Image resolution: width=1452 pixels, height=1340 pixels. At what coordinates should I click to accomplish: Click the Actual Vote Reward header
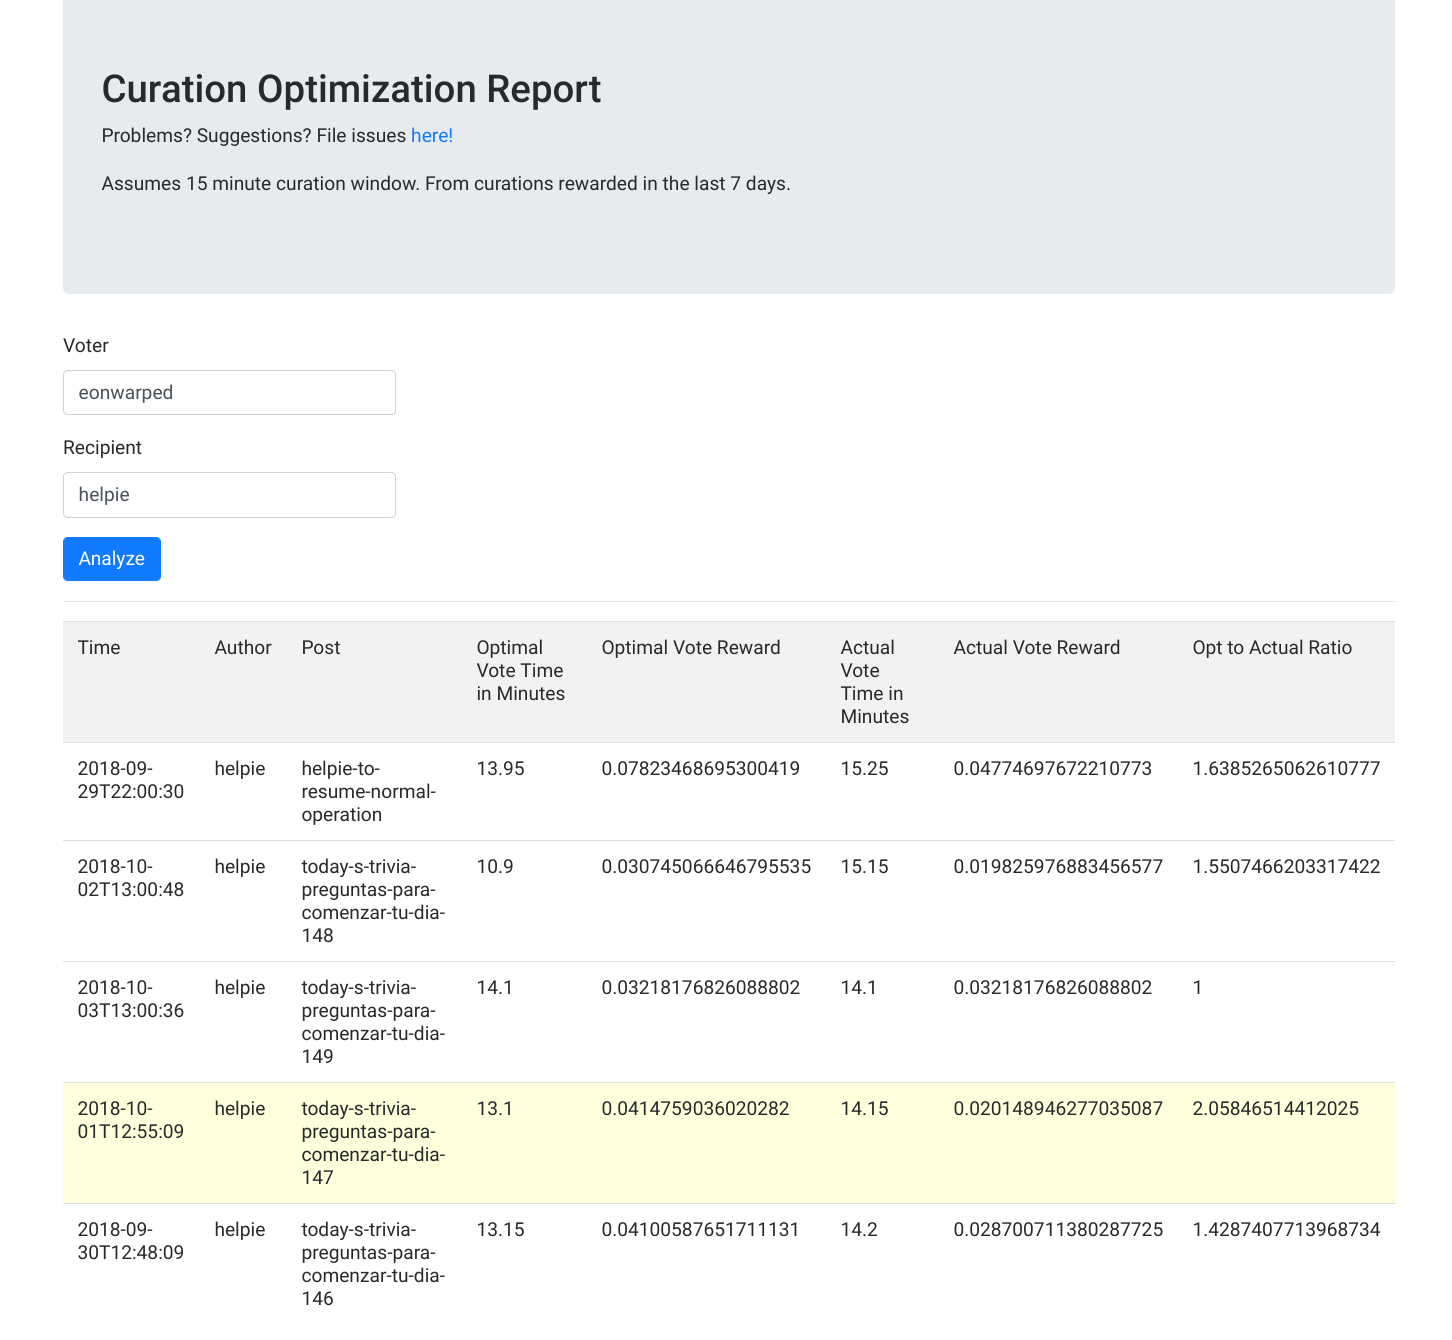tap(1037, 648)
